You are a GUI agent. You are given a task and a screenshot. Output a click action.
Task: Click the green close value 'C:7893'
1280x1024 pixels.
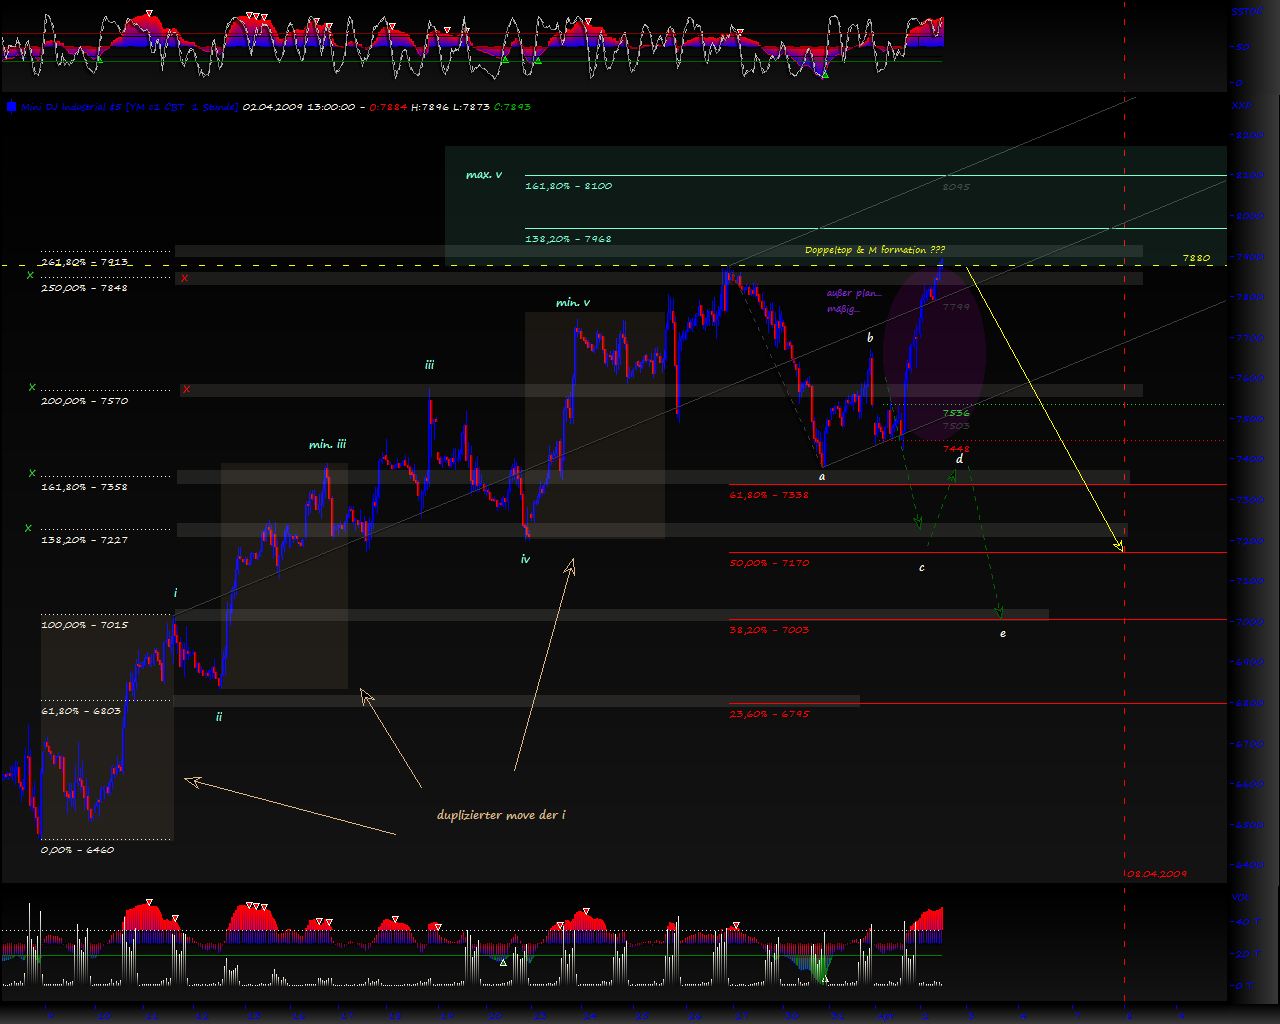tap(513, 106)
